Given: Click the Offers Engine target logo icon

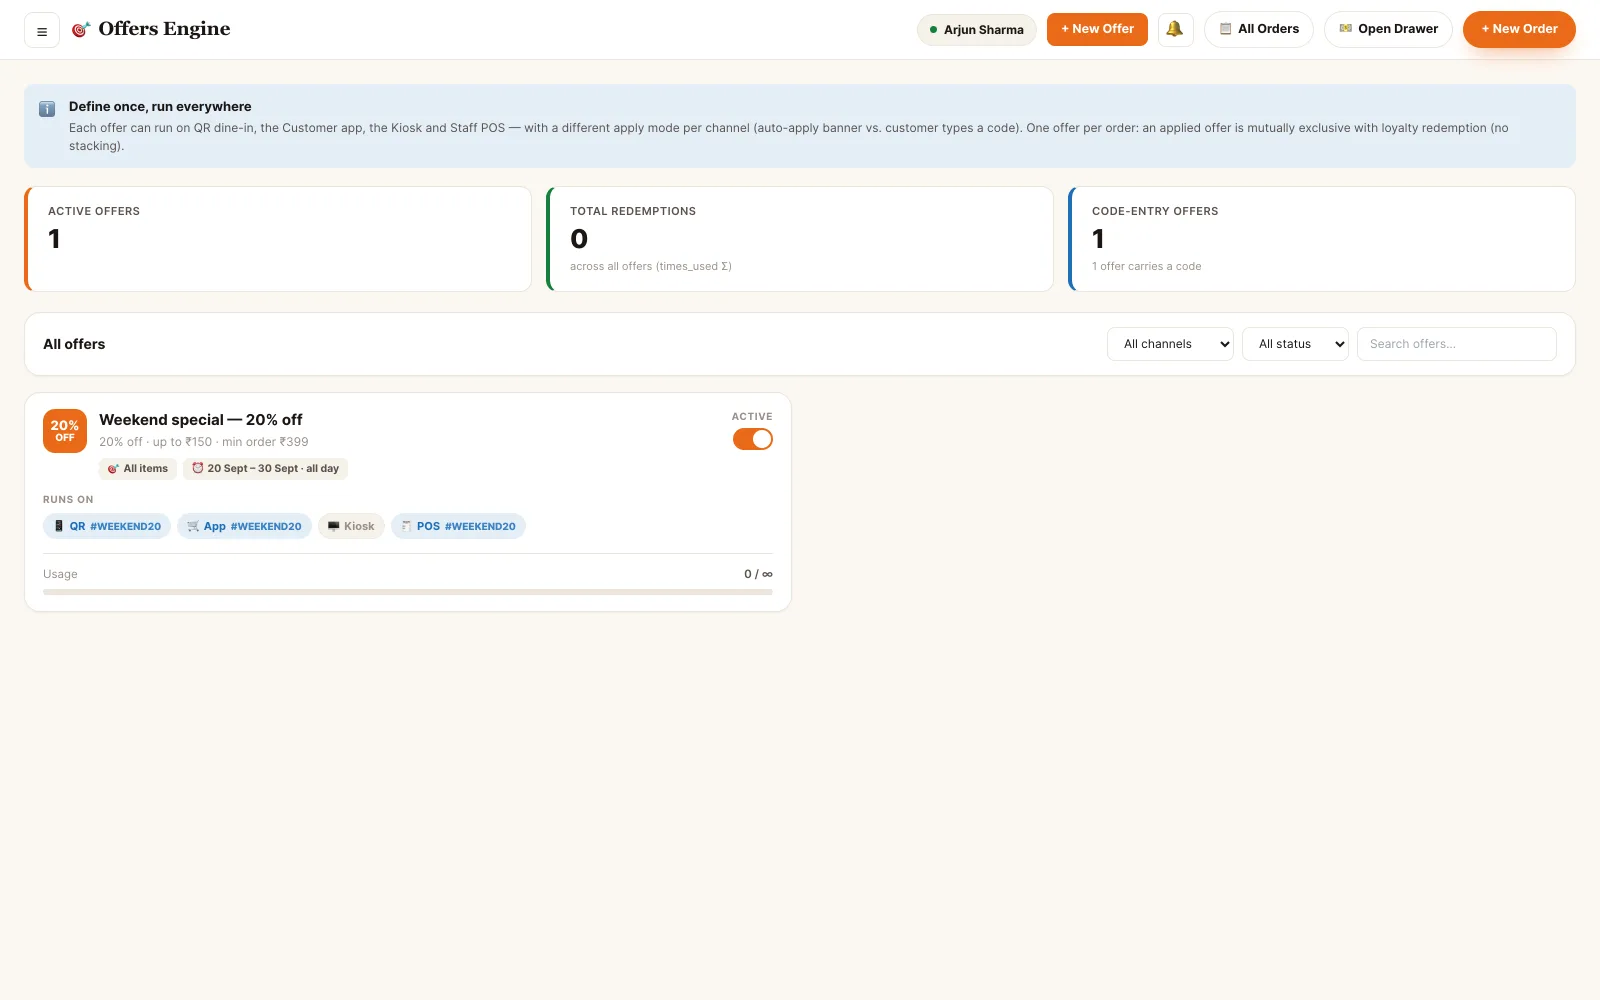Looking at the screenshot, I should (81, 29).
